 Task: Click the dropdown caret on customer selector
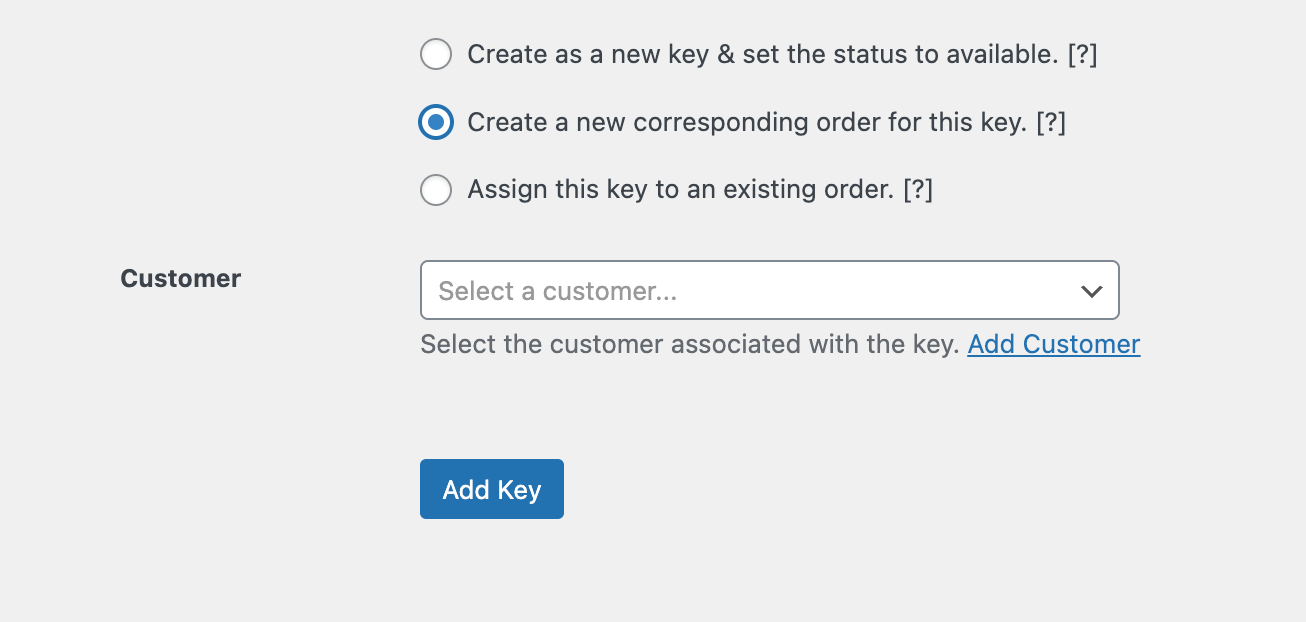pos(1090,290)
